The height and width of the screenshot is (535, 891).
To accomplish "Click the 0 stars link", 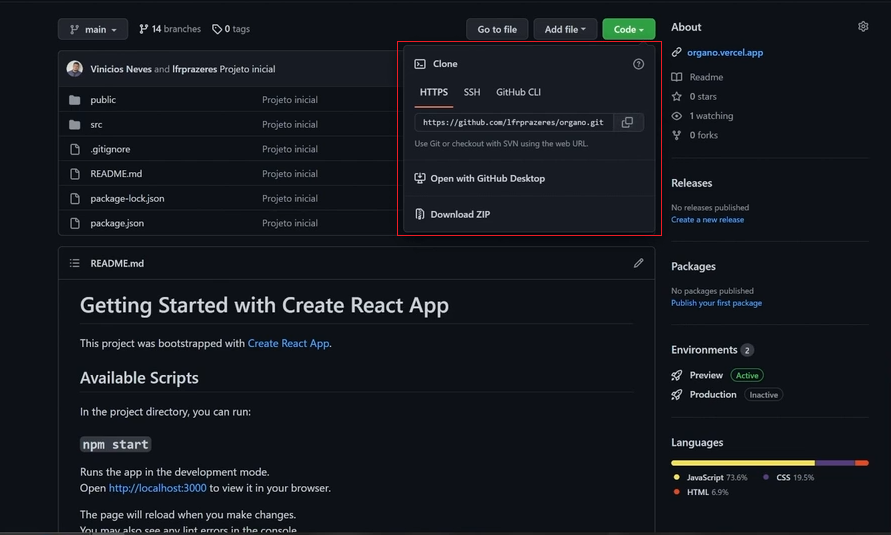I will (703, 97).
